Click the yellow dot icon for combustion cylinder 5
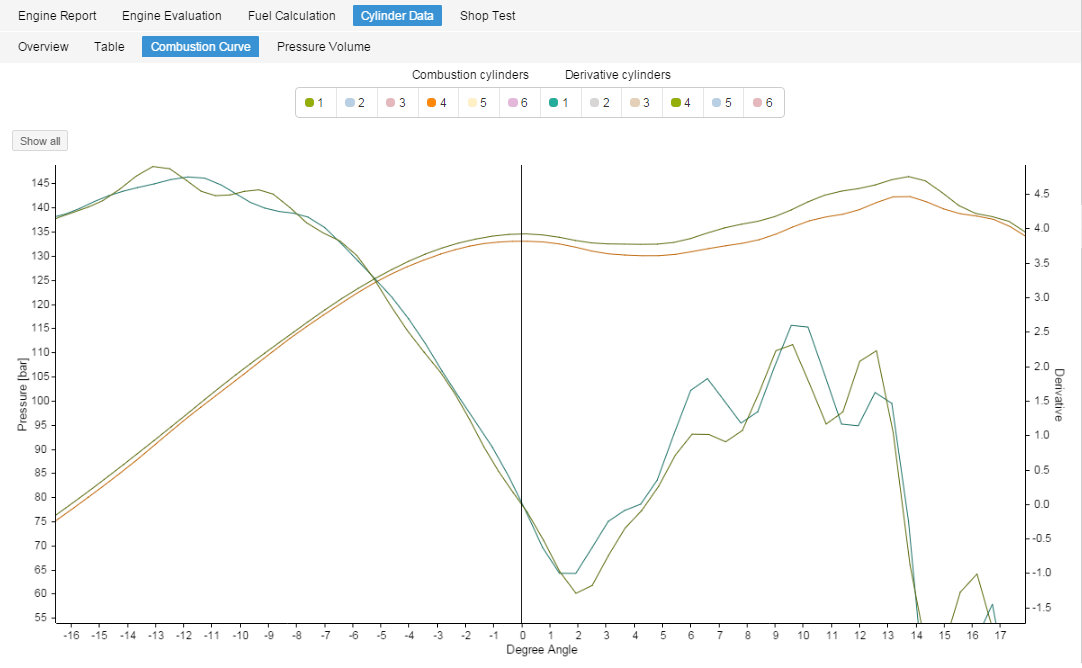Image resolution: width=1082 pixels, height=668 pixels. pos(471,102)
